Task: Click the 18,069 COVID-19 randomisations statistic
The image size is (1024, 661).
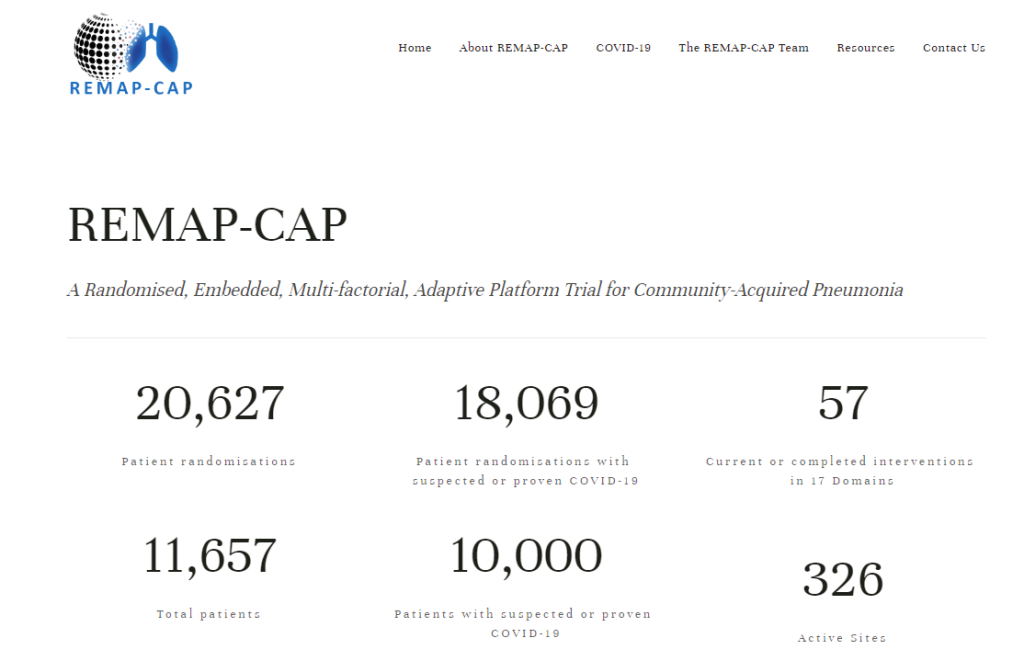Action: point(524,402)
